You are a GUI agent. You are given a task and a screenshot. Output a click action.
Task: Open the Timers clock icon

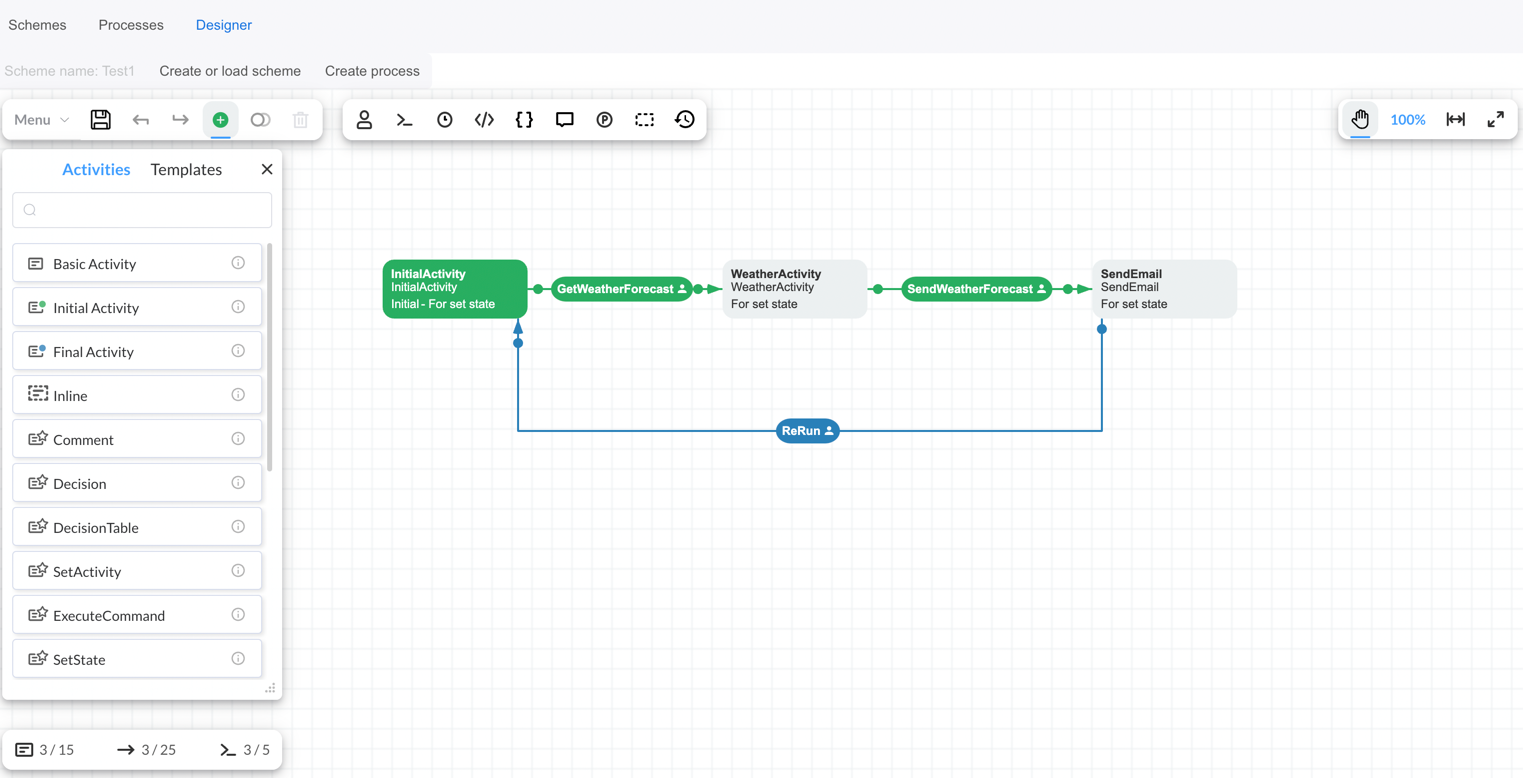444,120
